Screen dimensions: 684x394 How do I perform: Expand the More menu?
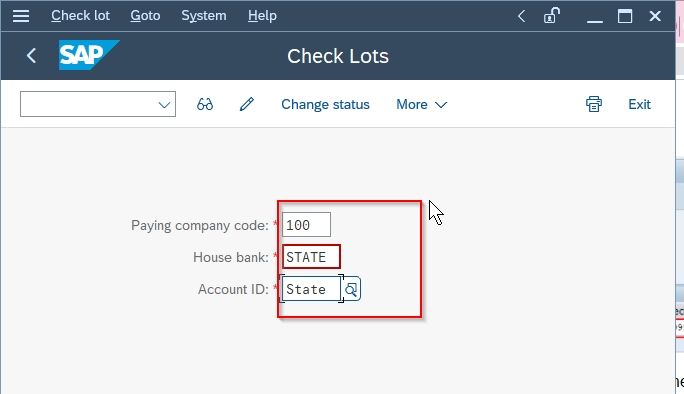(x=421, y=104)
